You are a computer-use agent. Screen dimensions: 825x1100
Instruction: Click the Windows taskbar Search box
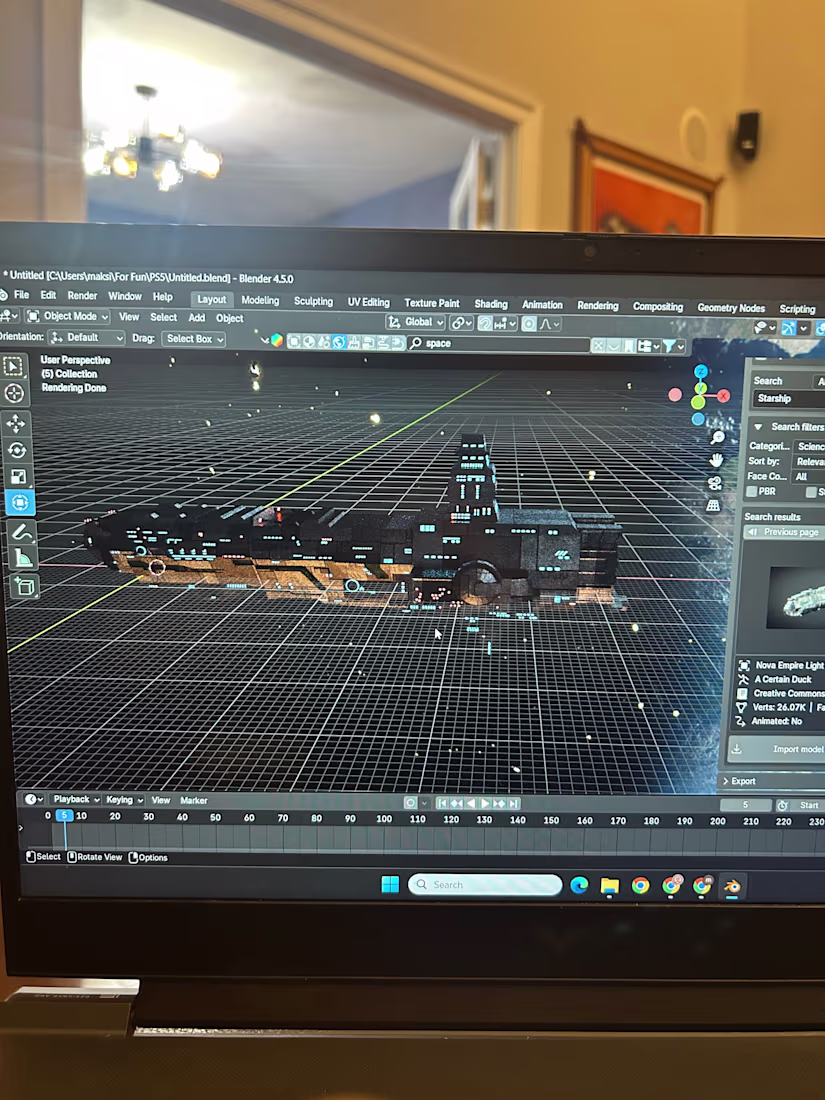485,885
